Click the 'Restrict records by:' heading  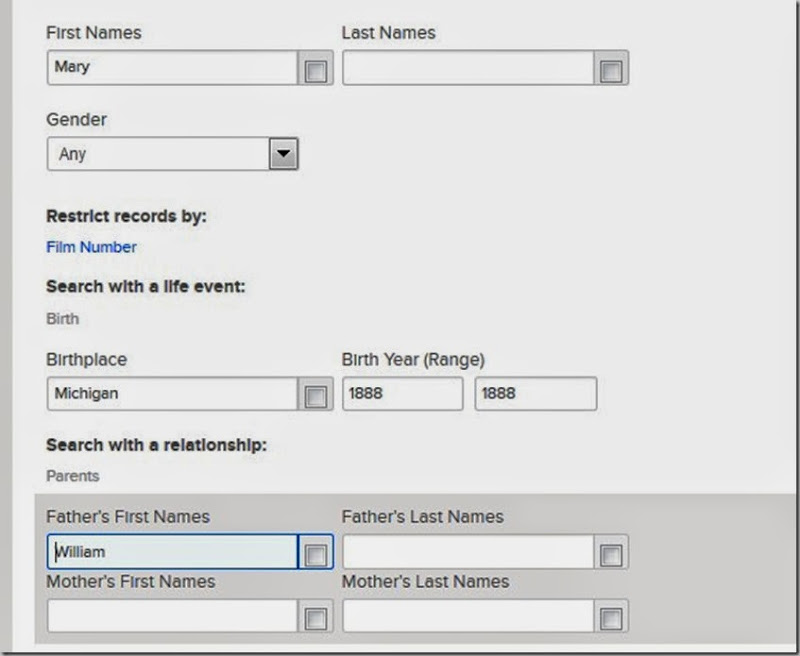127,216
